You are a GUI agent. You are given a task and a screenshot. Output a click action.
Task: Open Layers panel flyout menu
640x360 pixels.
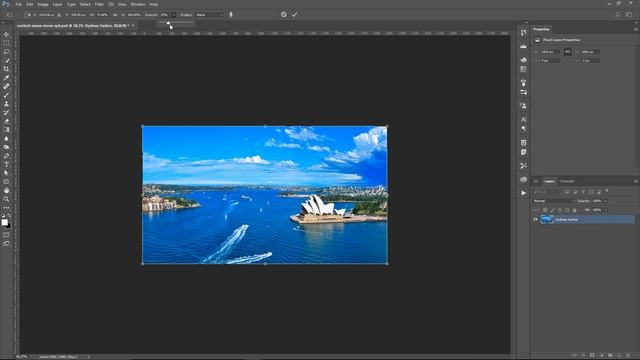click(x=636, y=181)
